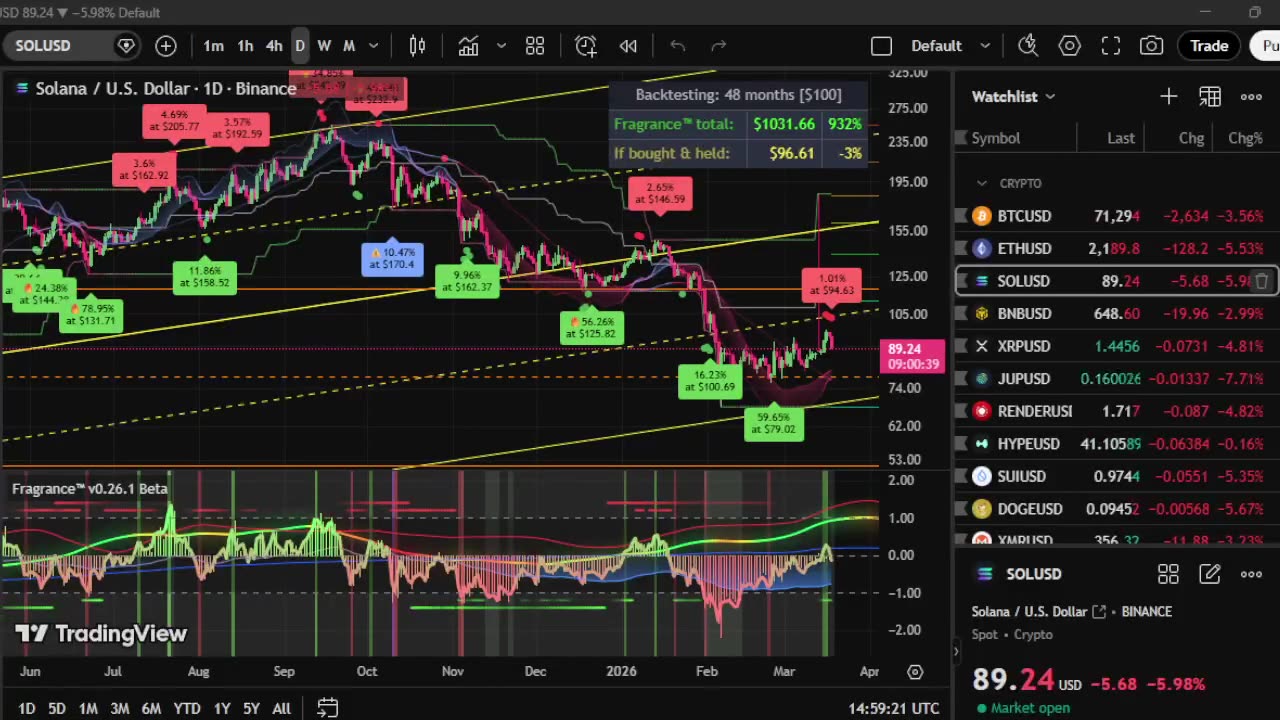Open the note edit icon for SOLUSD
1280x720 pixels.
tap(1210, 574)
